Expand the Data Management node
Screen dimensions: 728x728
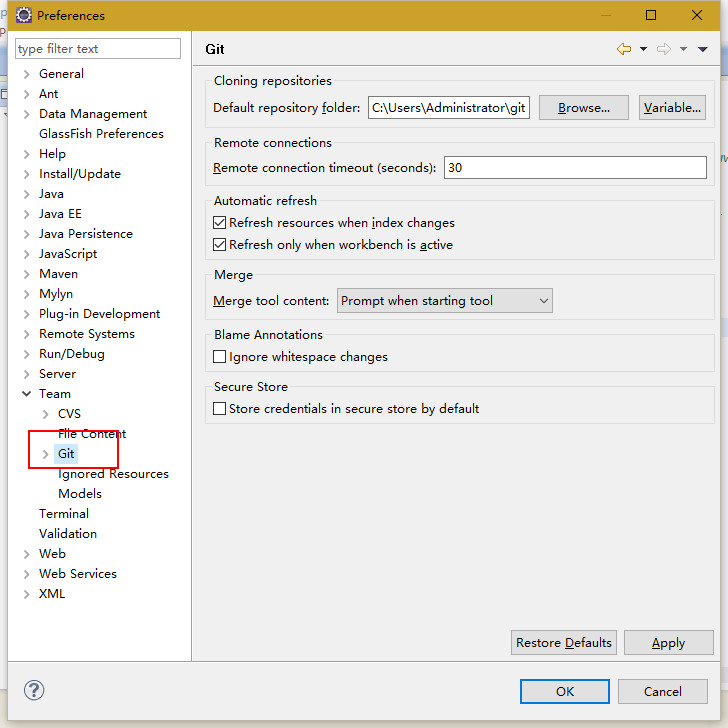click(26, 114)
